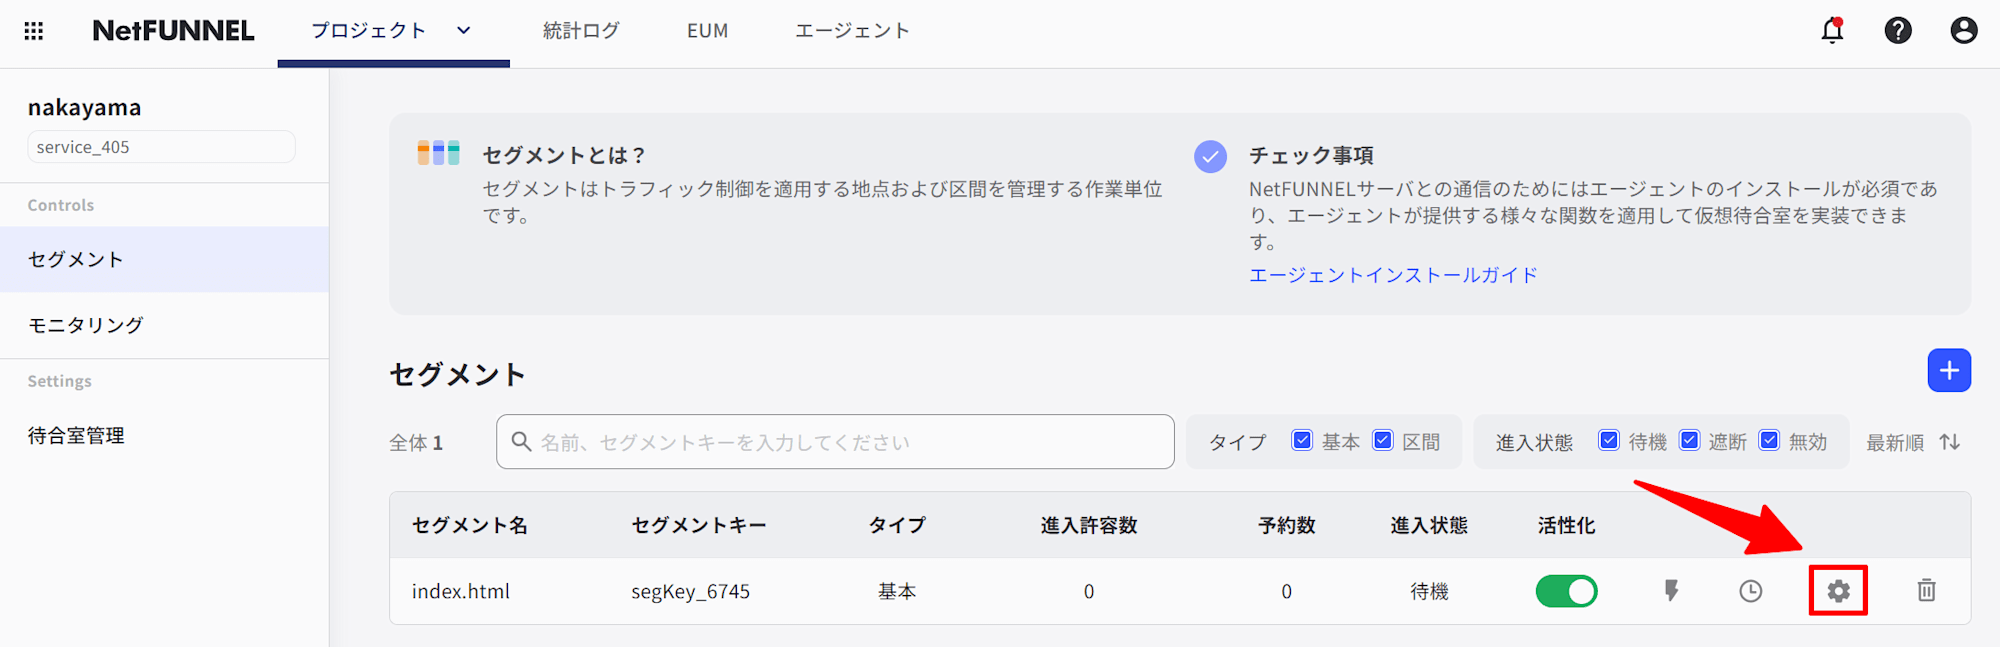Click the lightning bolt icon for index.html
This screenshot has height=647, width=2000.
point(1671,591)
